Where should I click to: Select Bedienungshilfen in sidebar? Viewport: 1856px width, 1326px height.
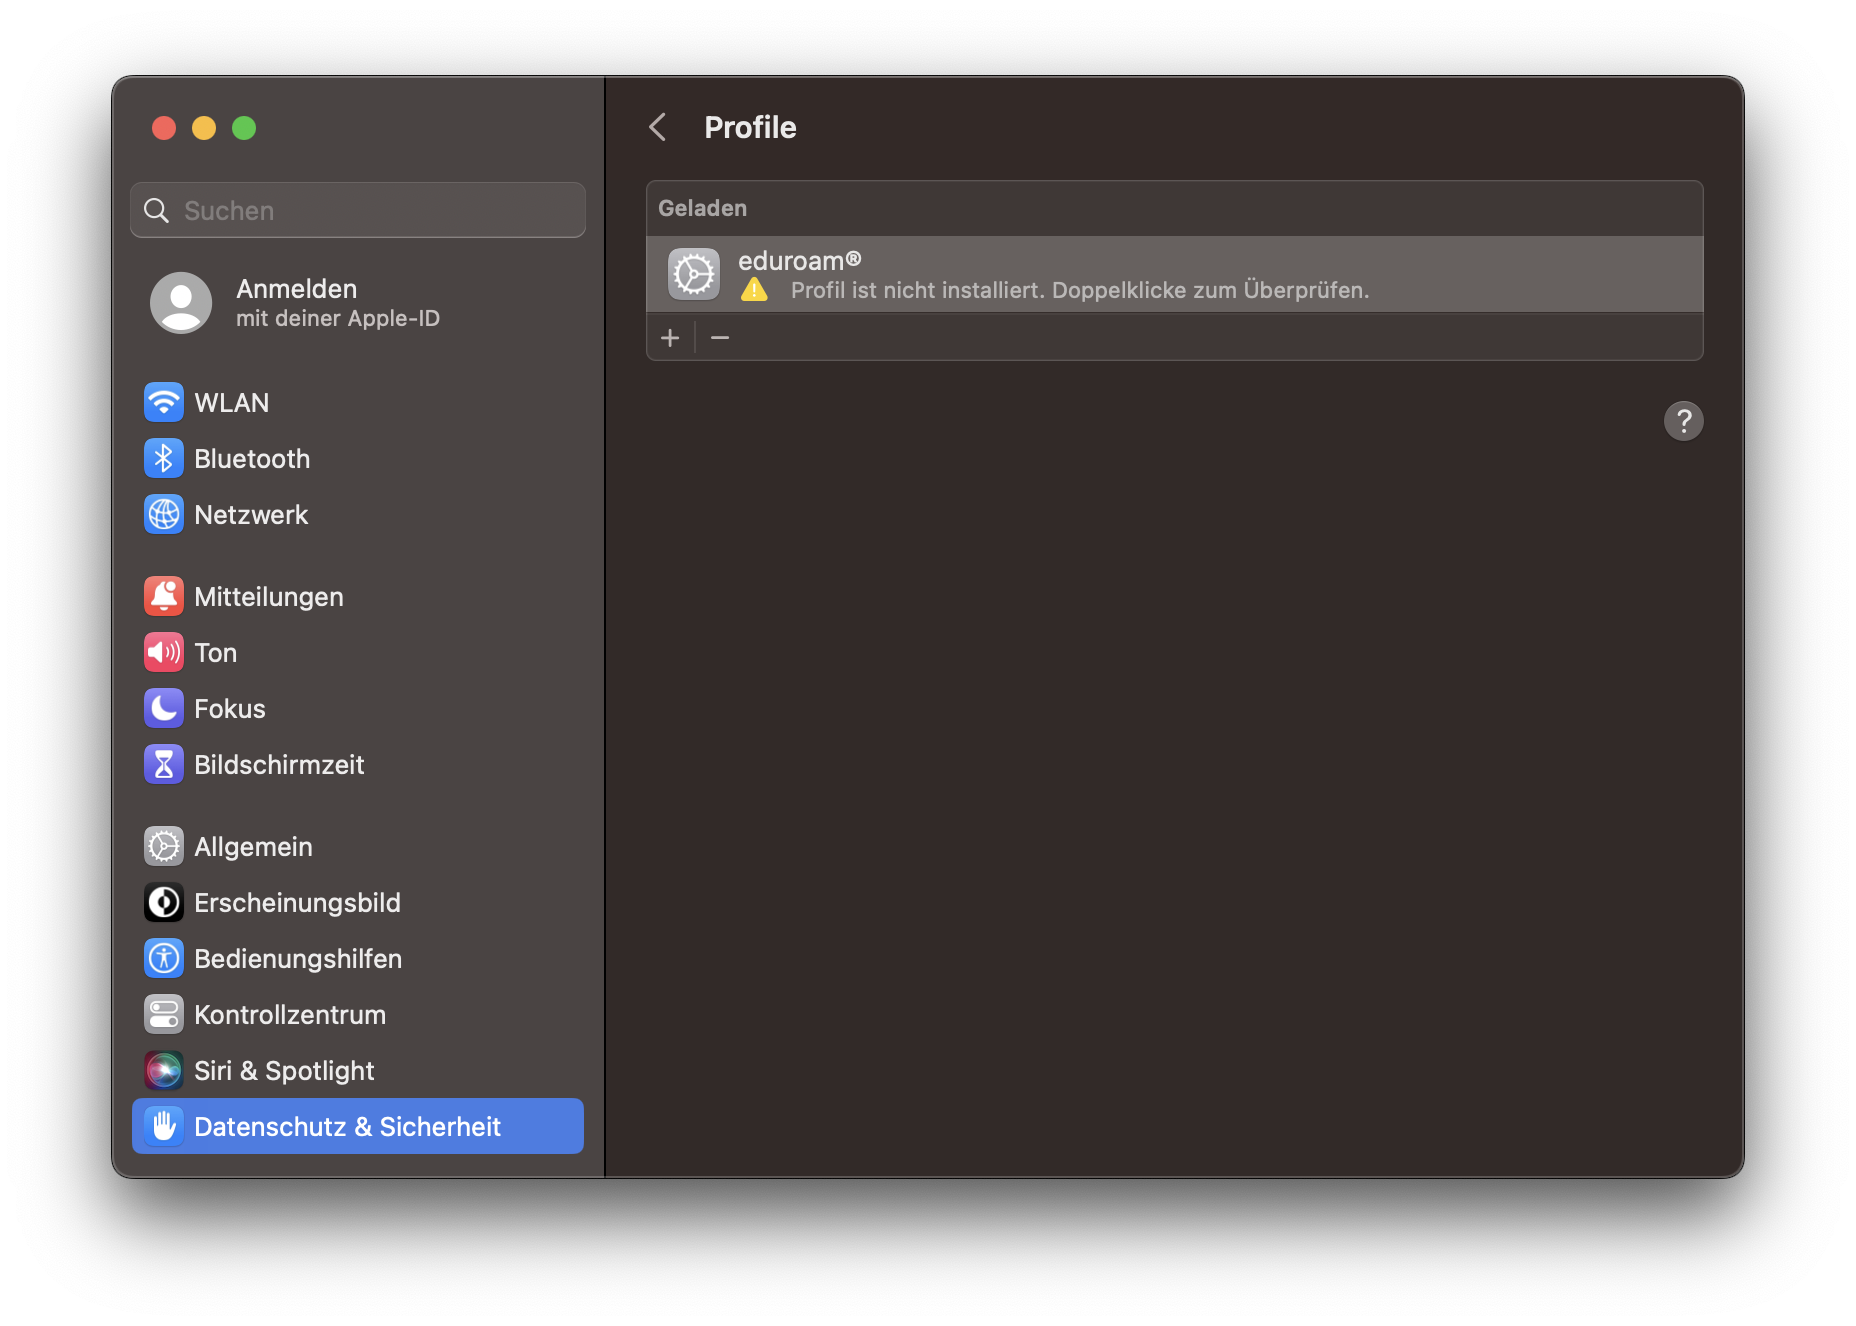point(298,959)
